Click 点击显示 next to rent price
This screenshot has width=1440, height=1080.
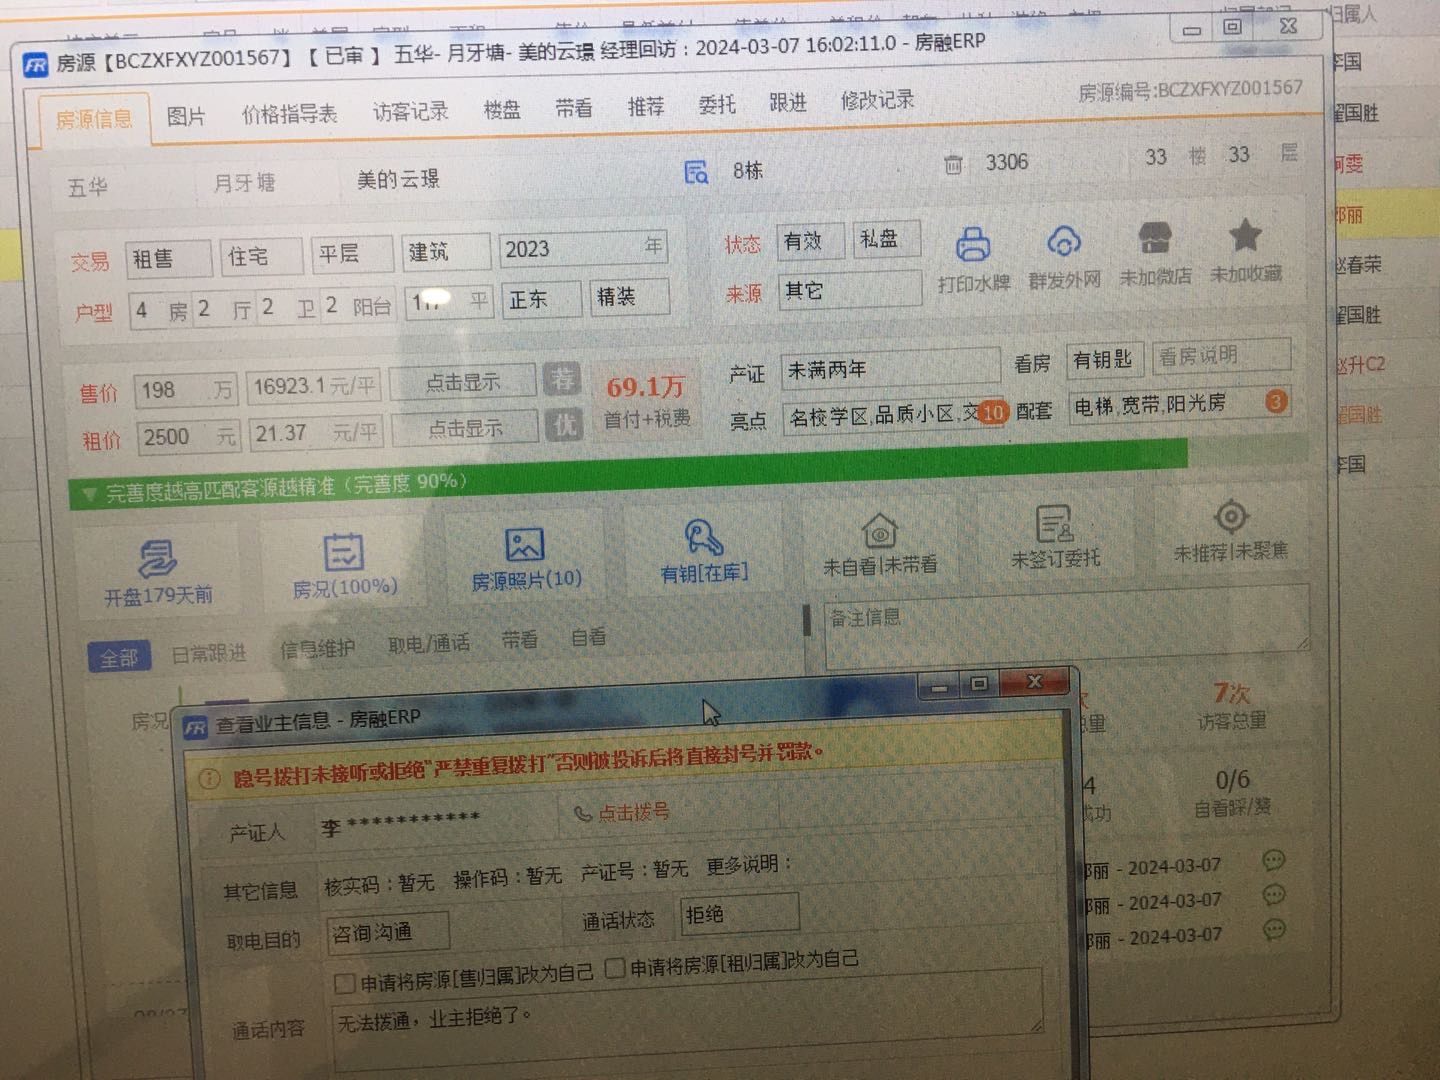[465, 428]
